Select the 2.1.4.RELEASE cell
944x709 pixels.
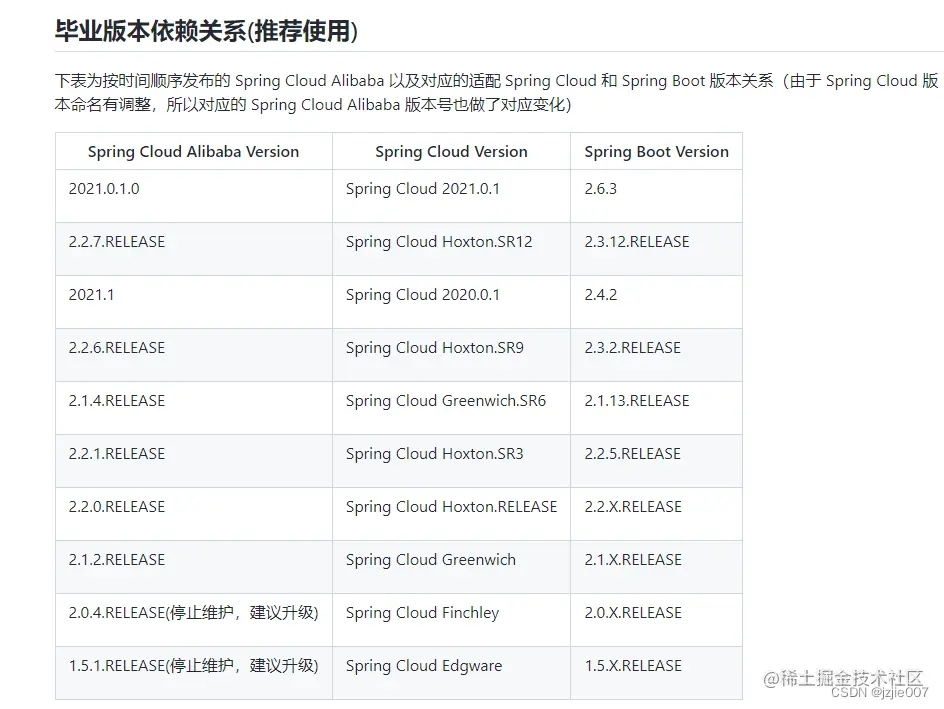click(x=194, y=408)
